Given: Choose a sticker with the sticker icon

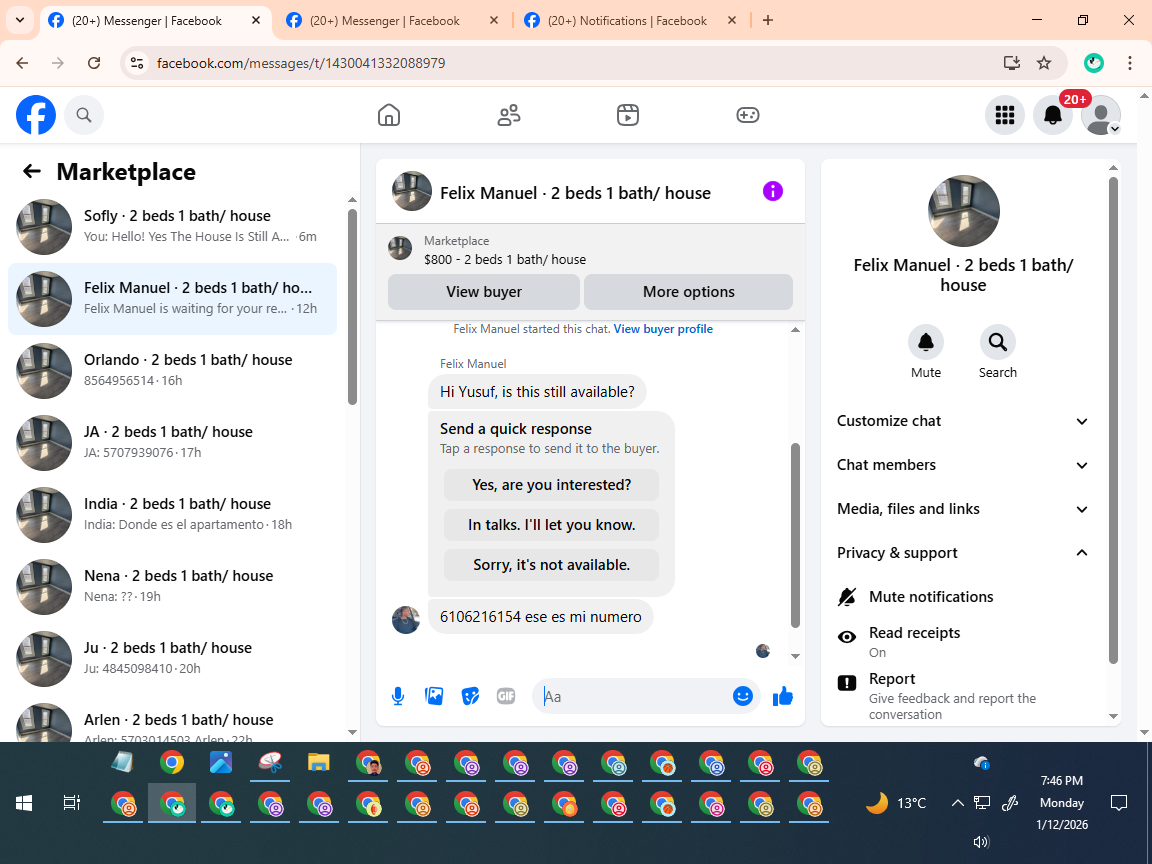Looking at the screenshot, I should pos(470,696).
